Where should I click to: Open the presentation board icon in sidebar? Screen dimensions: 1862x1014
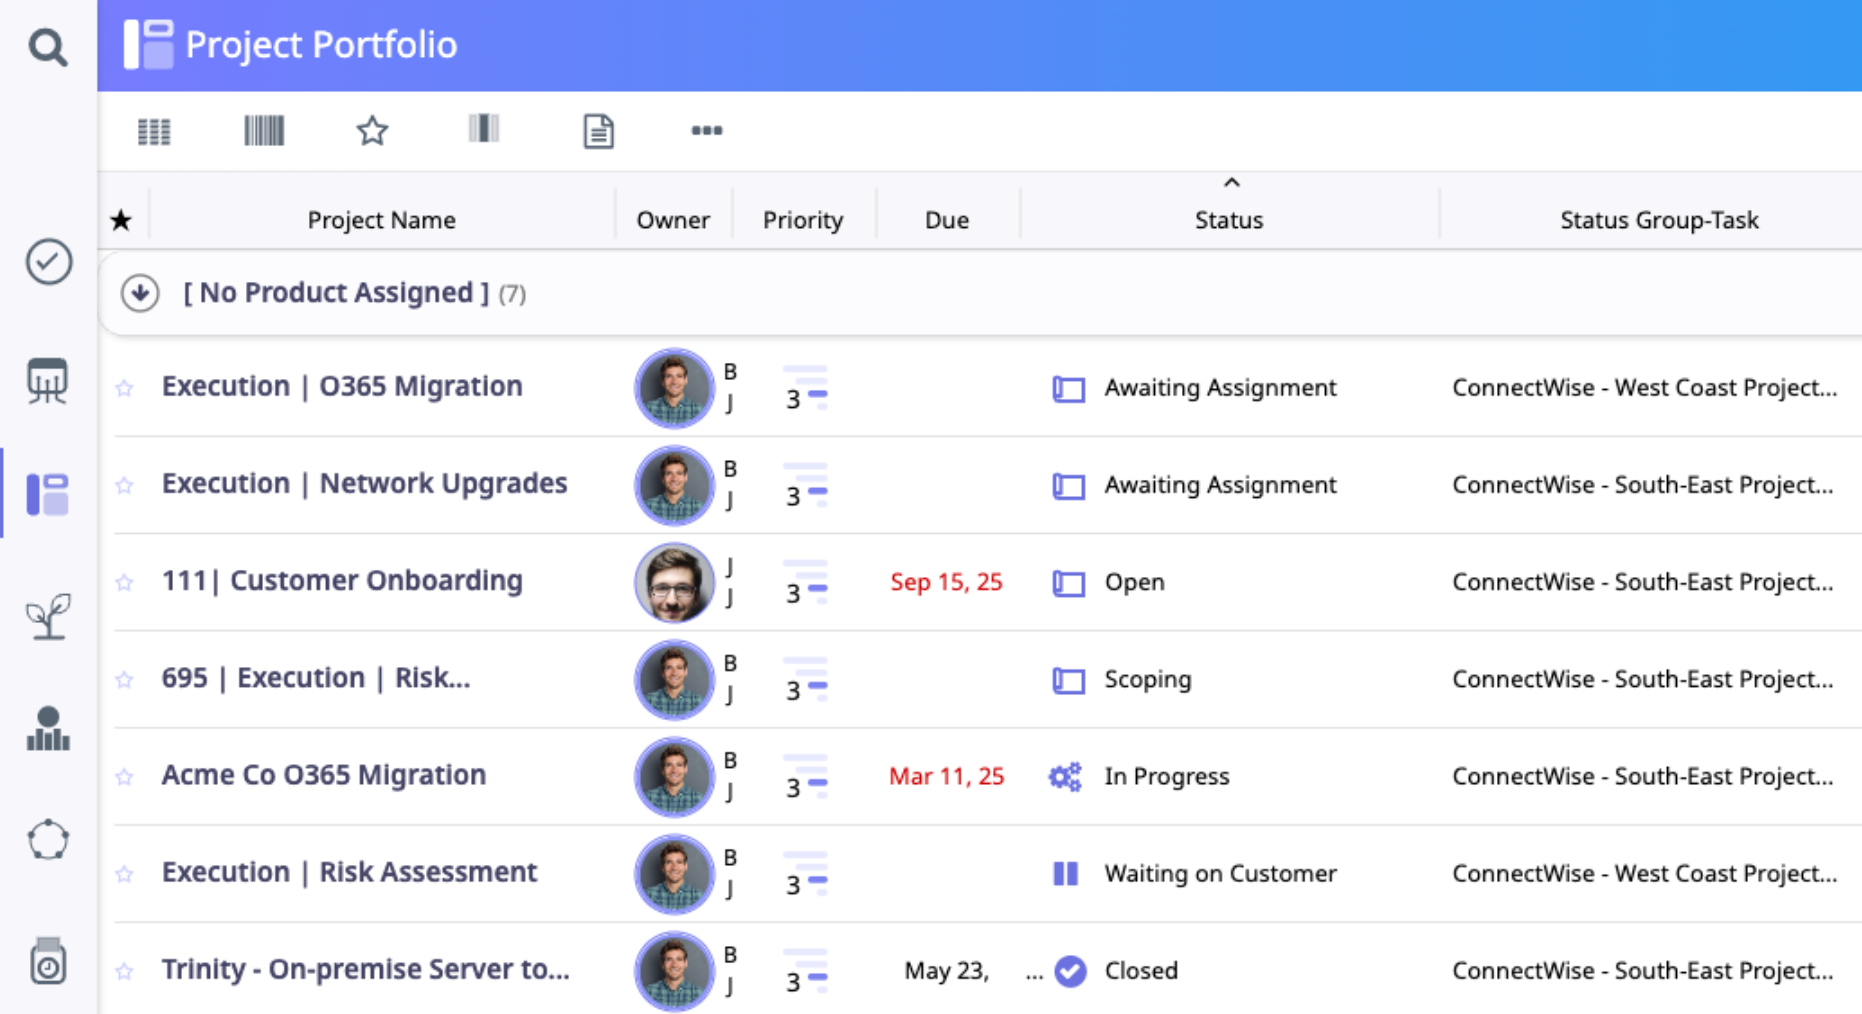tap(48, 381)
